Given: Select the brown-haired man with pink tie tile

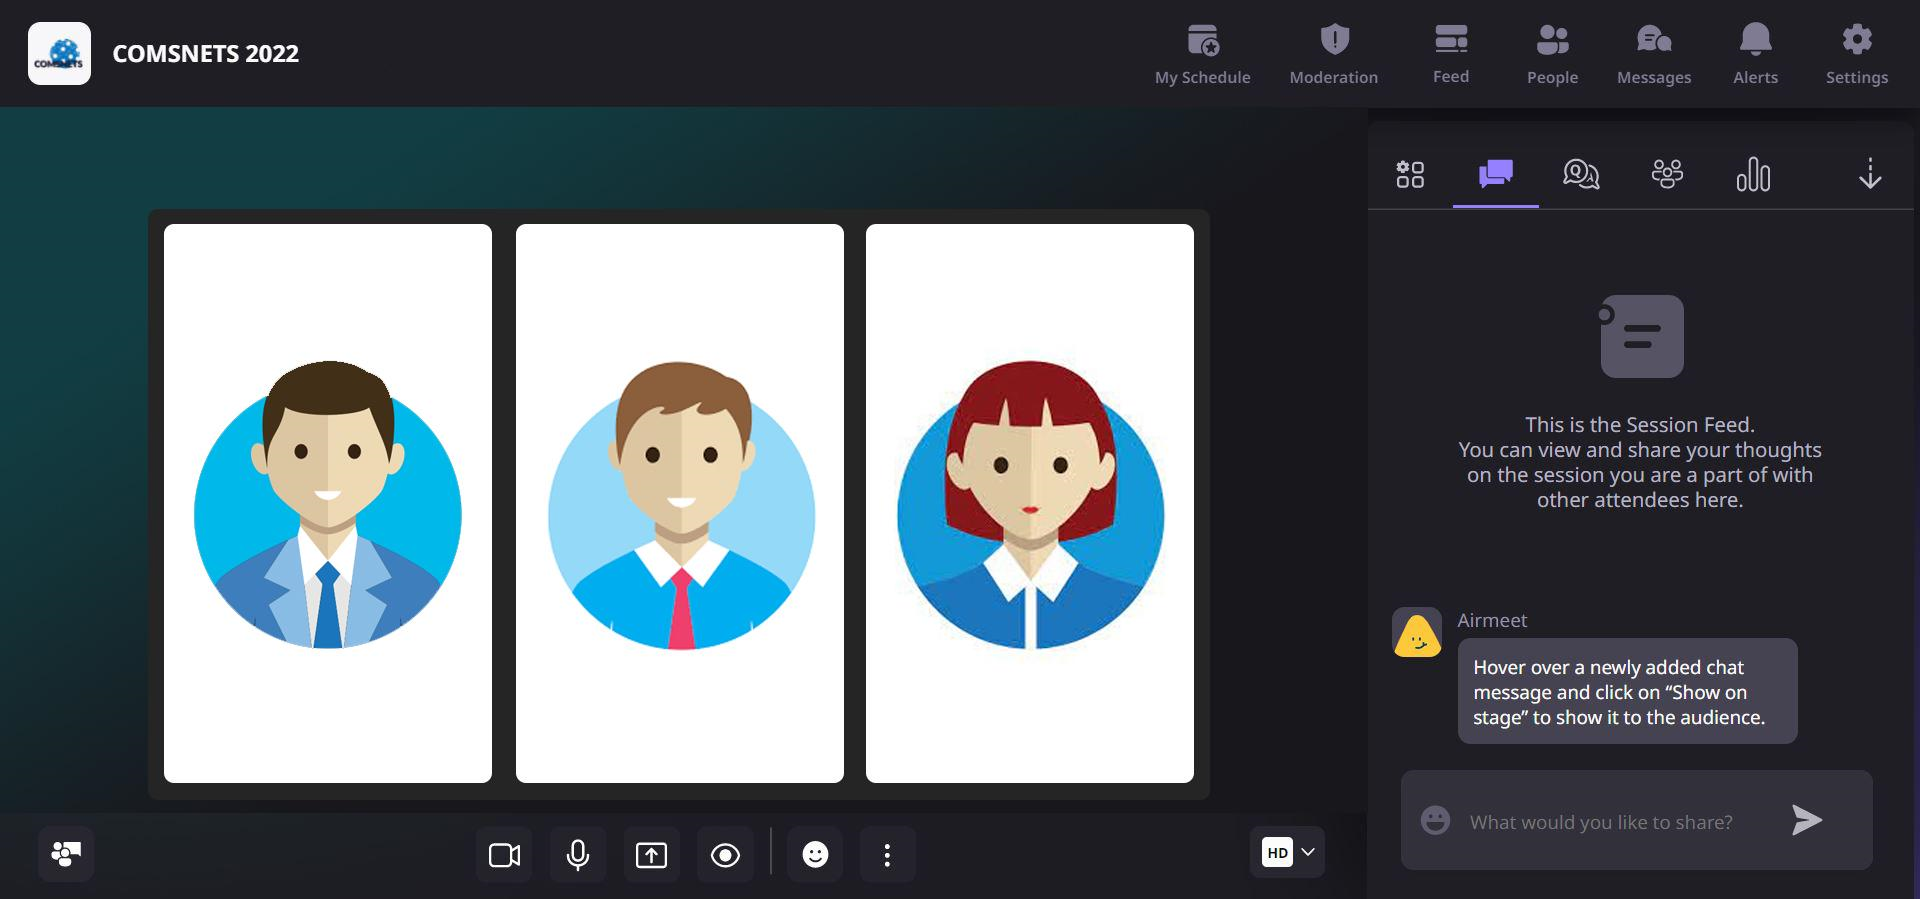Looking at the screenshot, I should click(680, 503).
